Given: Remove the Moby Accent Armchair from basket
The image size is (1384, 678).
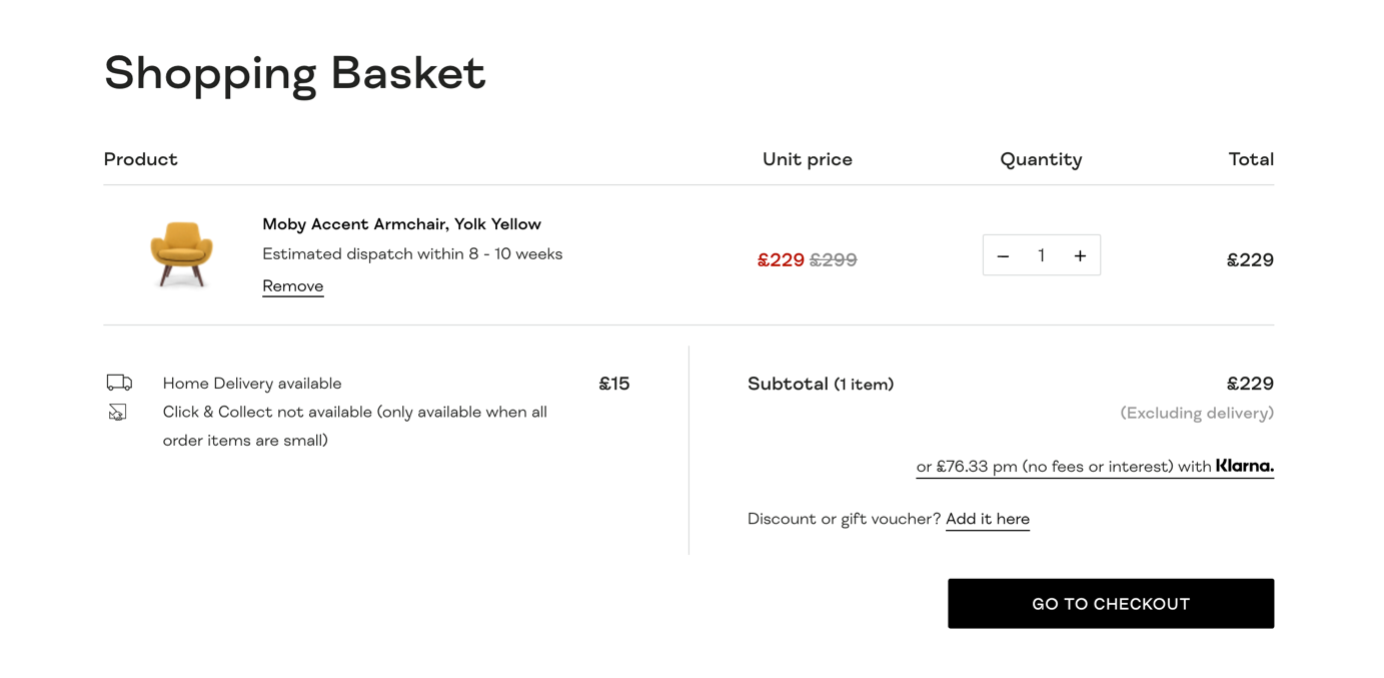Looking at the screenshot, I should (293, 286).
